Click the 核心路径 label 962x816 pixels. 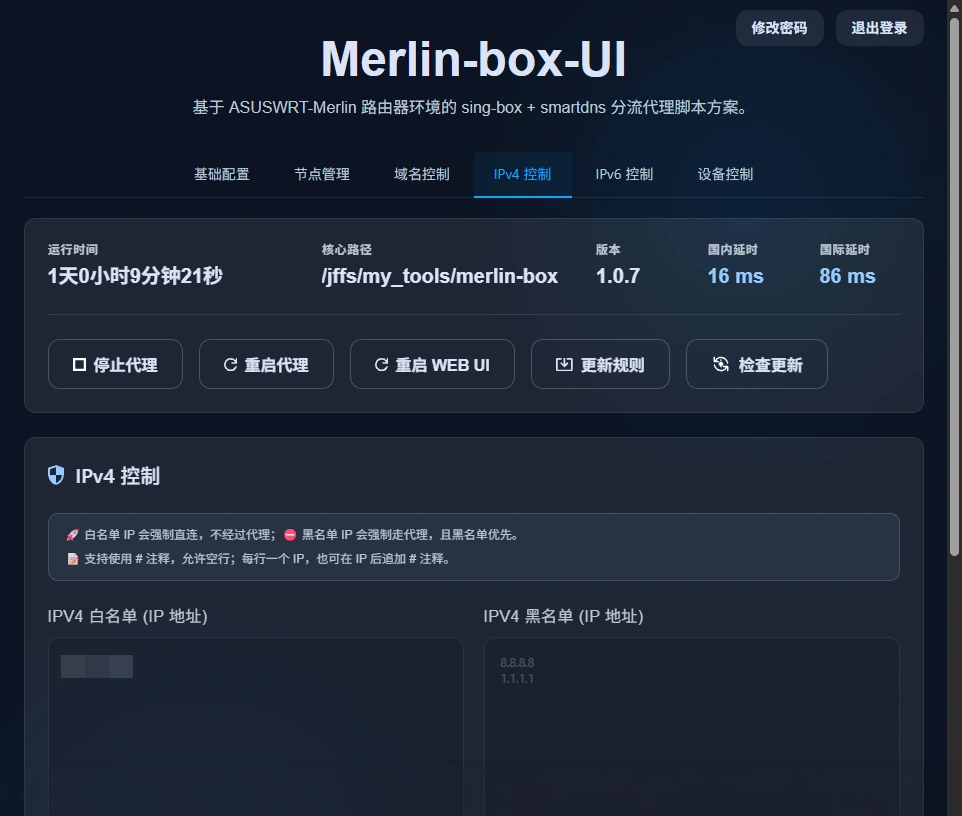(x=347, y=250)
